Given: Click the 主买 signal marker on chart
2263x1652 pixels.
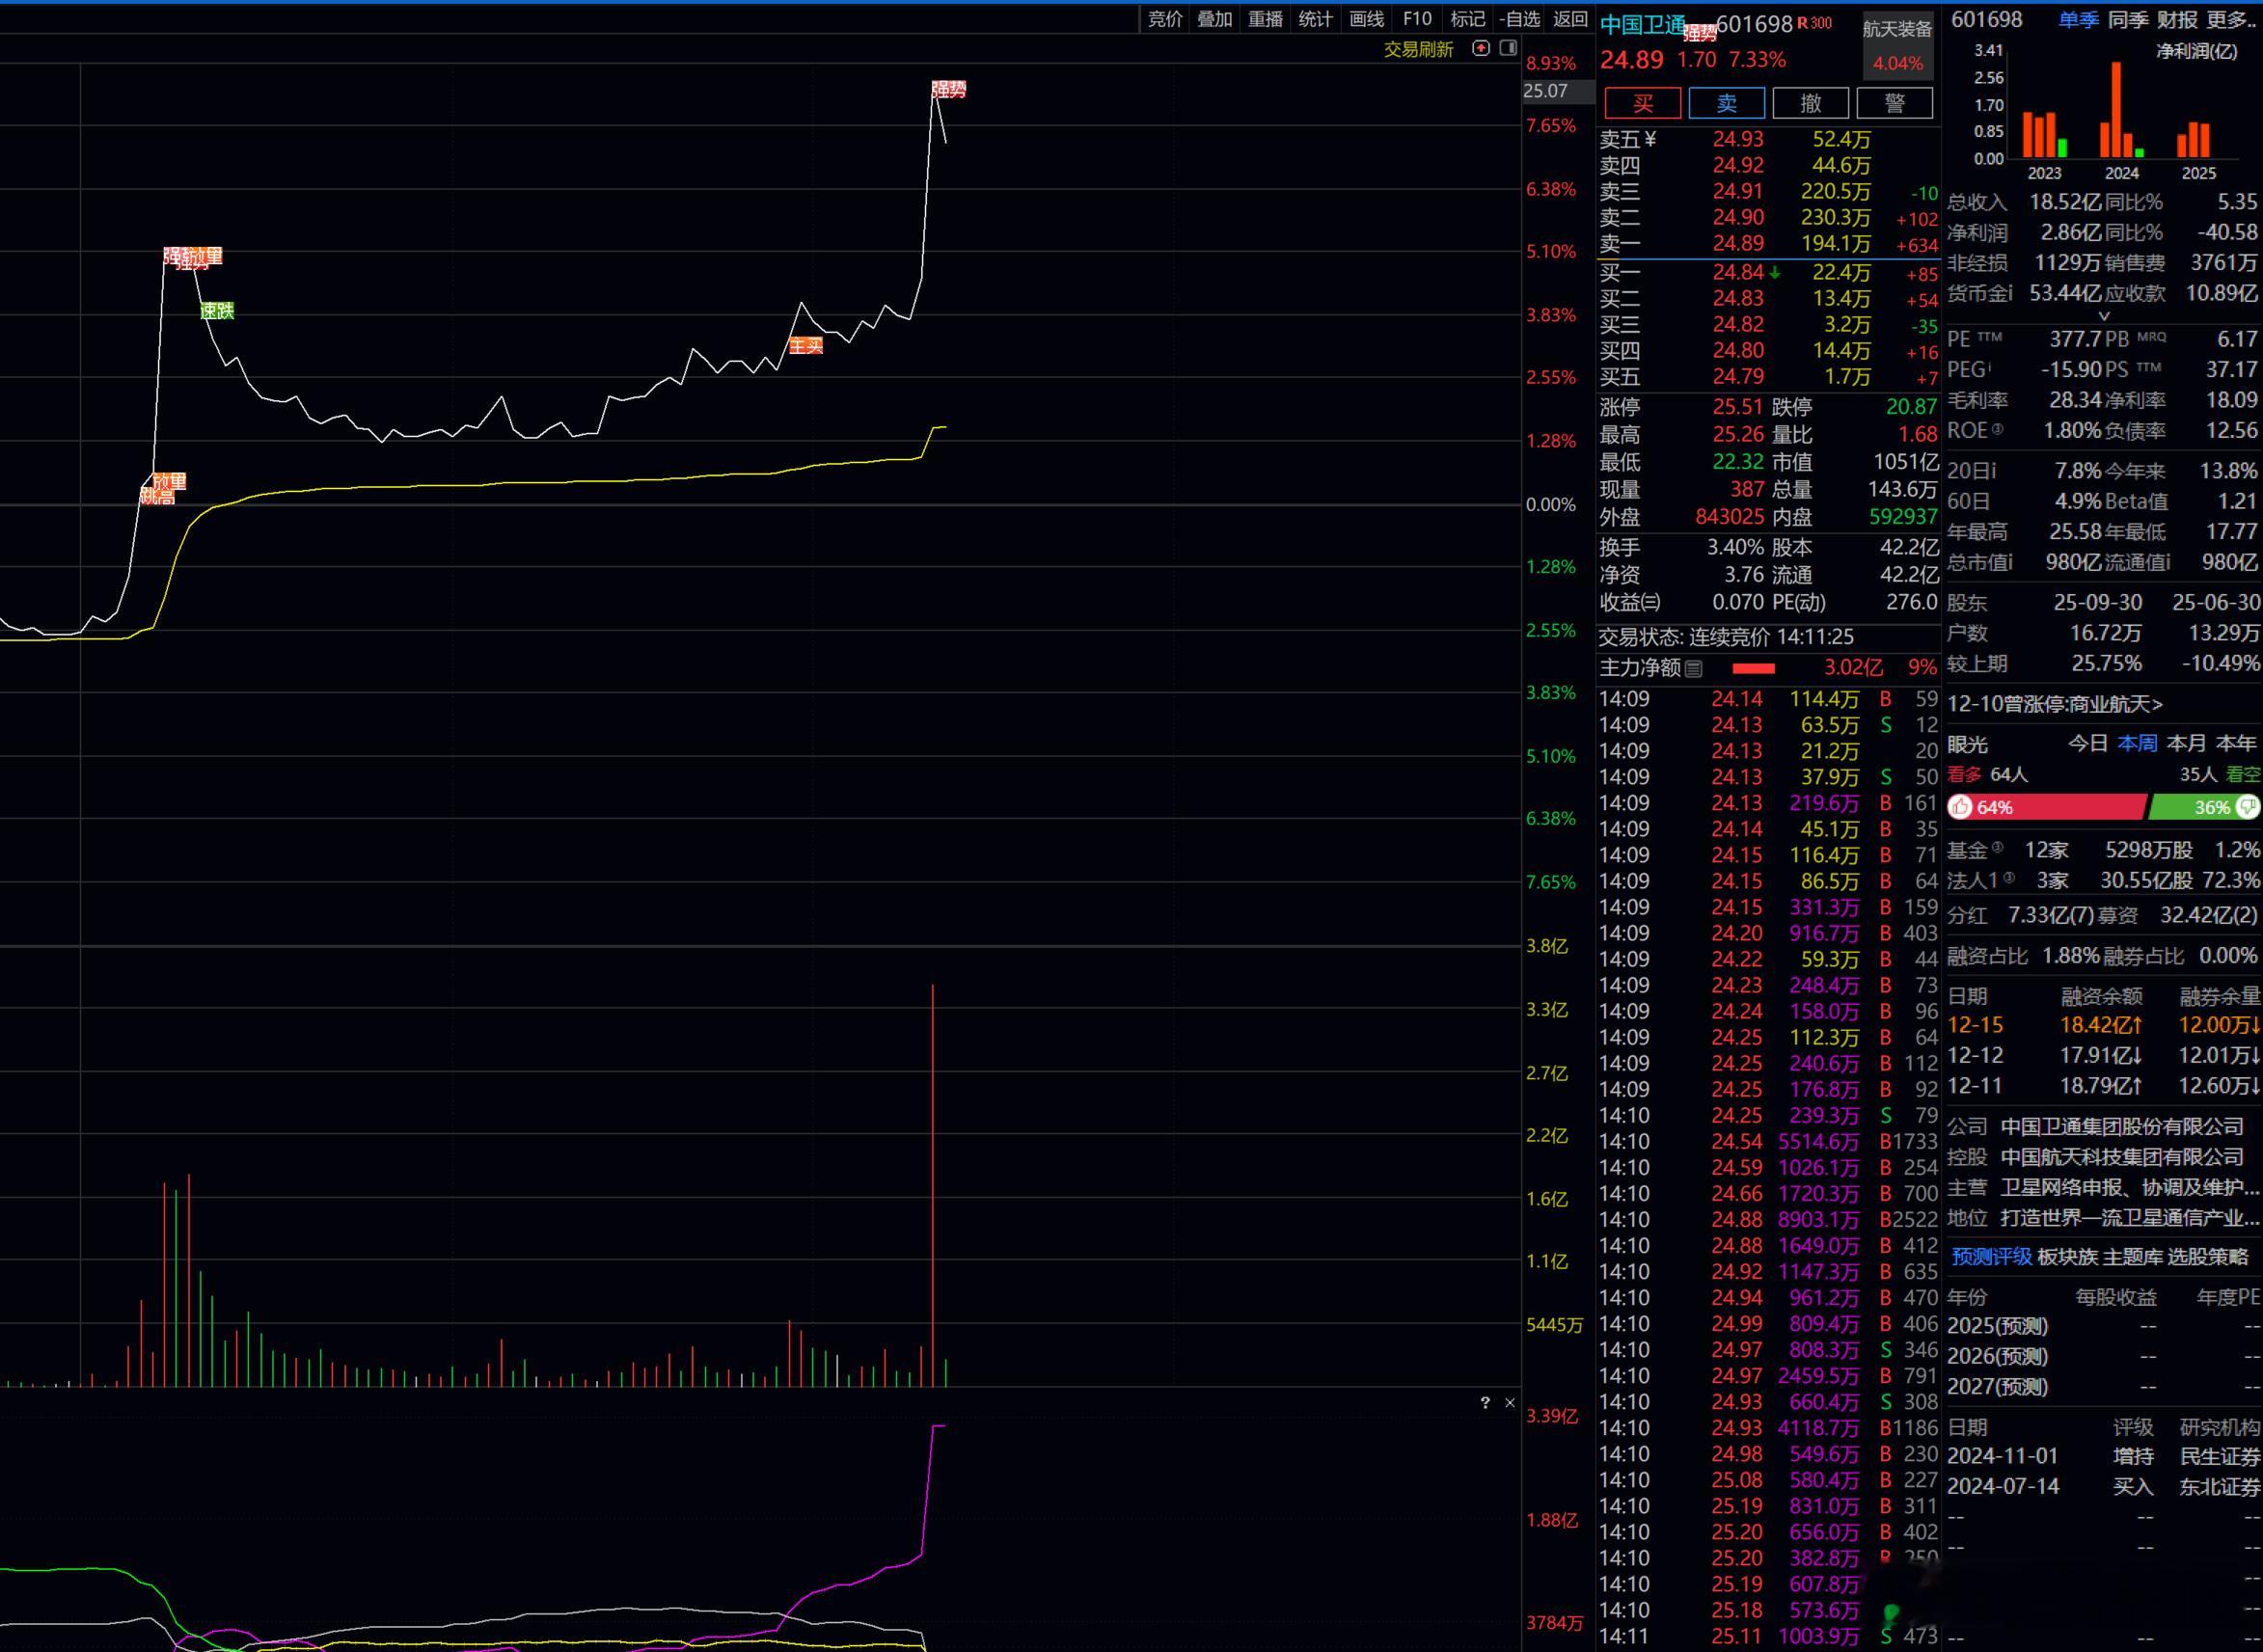Looking at the screenshot, I should pos(806,346).
